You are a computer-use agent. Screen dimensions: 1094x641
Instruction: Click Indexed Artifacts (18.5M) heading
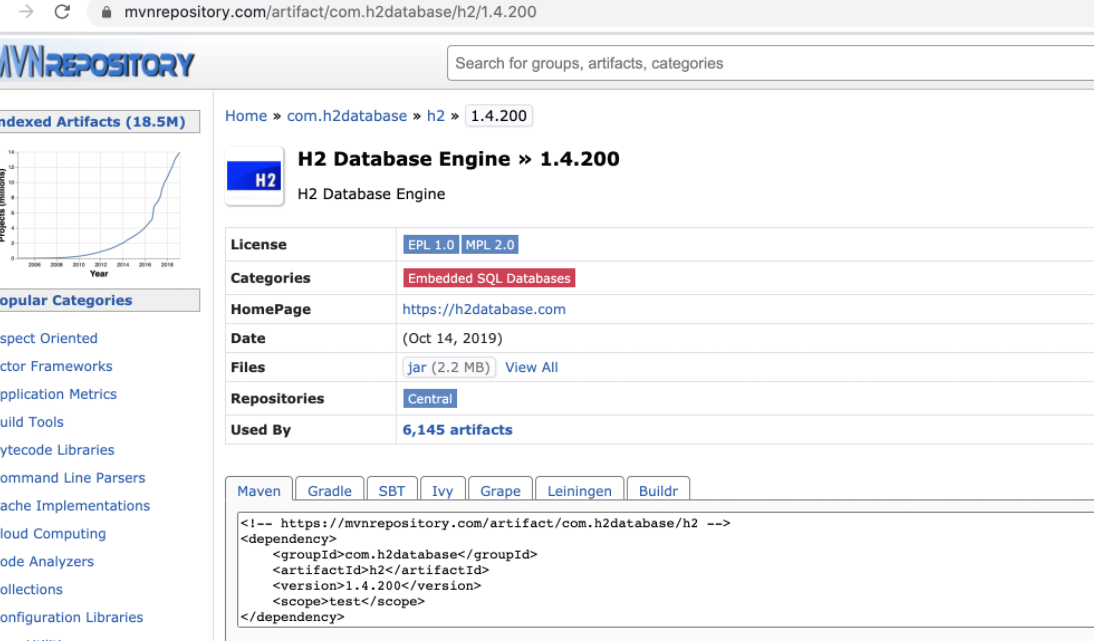pos(93,121)
